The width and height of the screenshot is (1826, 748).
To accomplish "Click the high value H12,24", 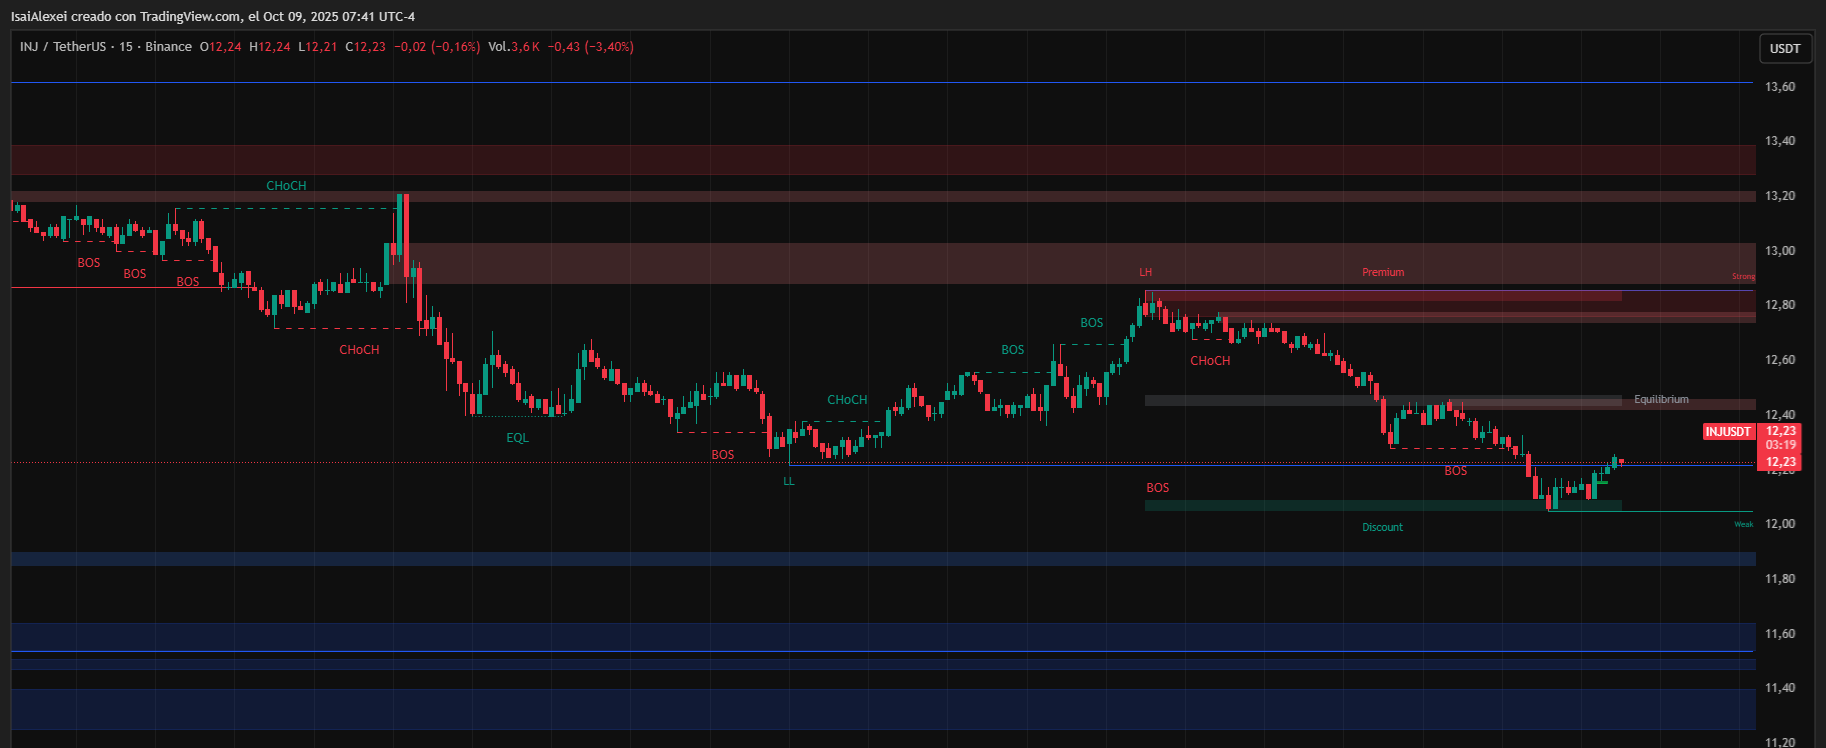I will pyautogui.click(x=270, y=47).
